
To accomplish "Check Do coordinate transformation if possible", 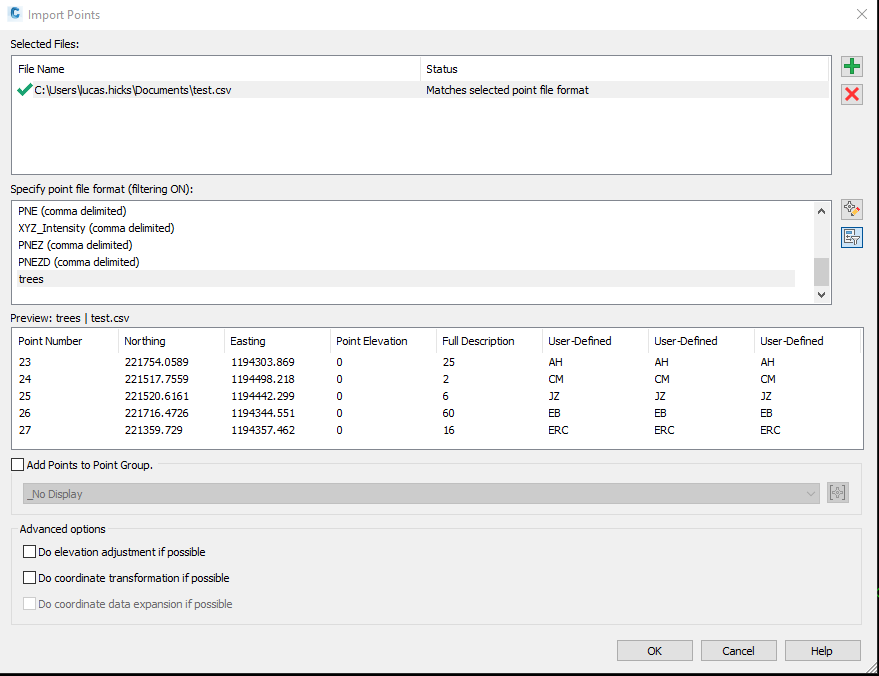I will click(30, 577).
